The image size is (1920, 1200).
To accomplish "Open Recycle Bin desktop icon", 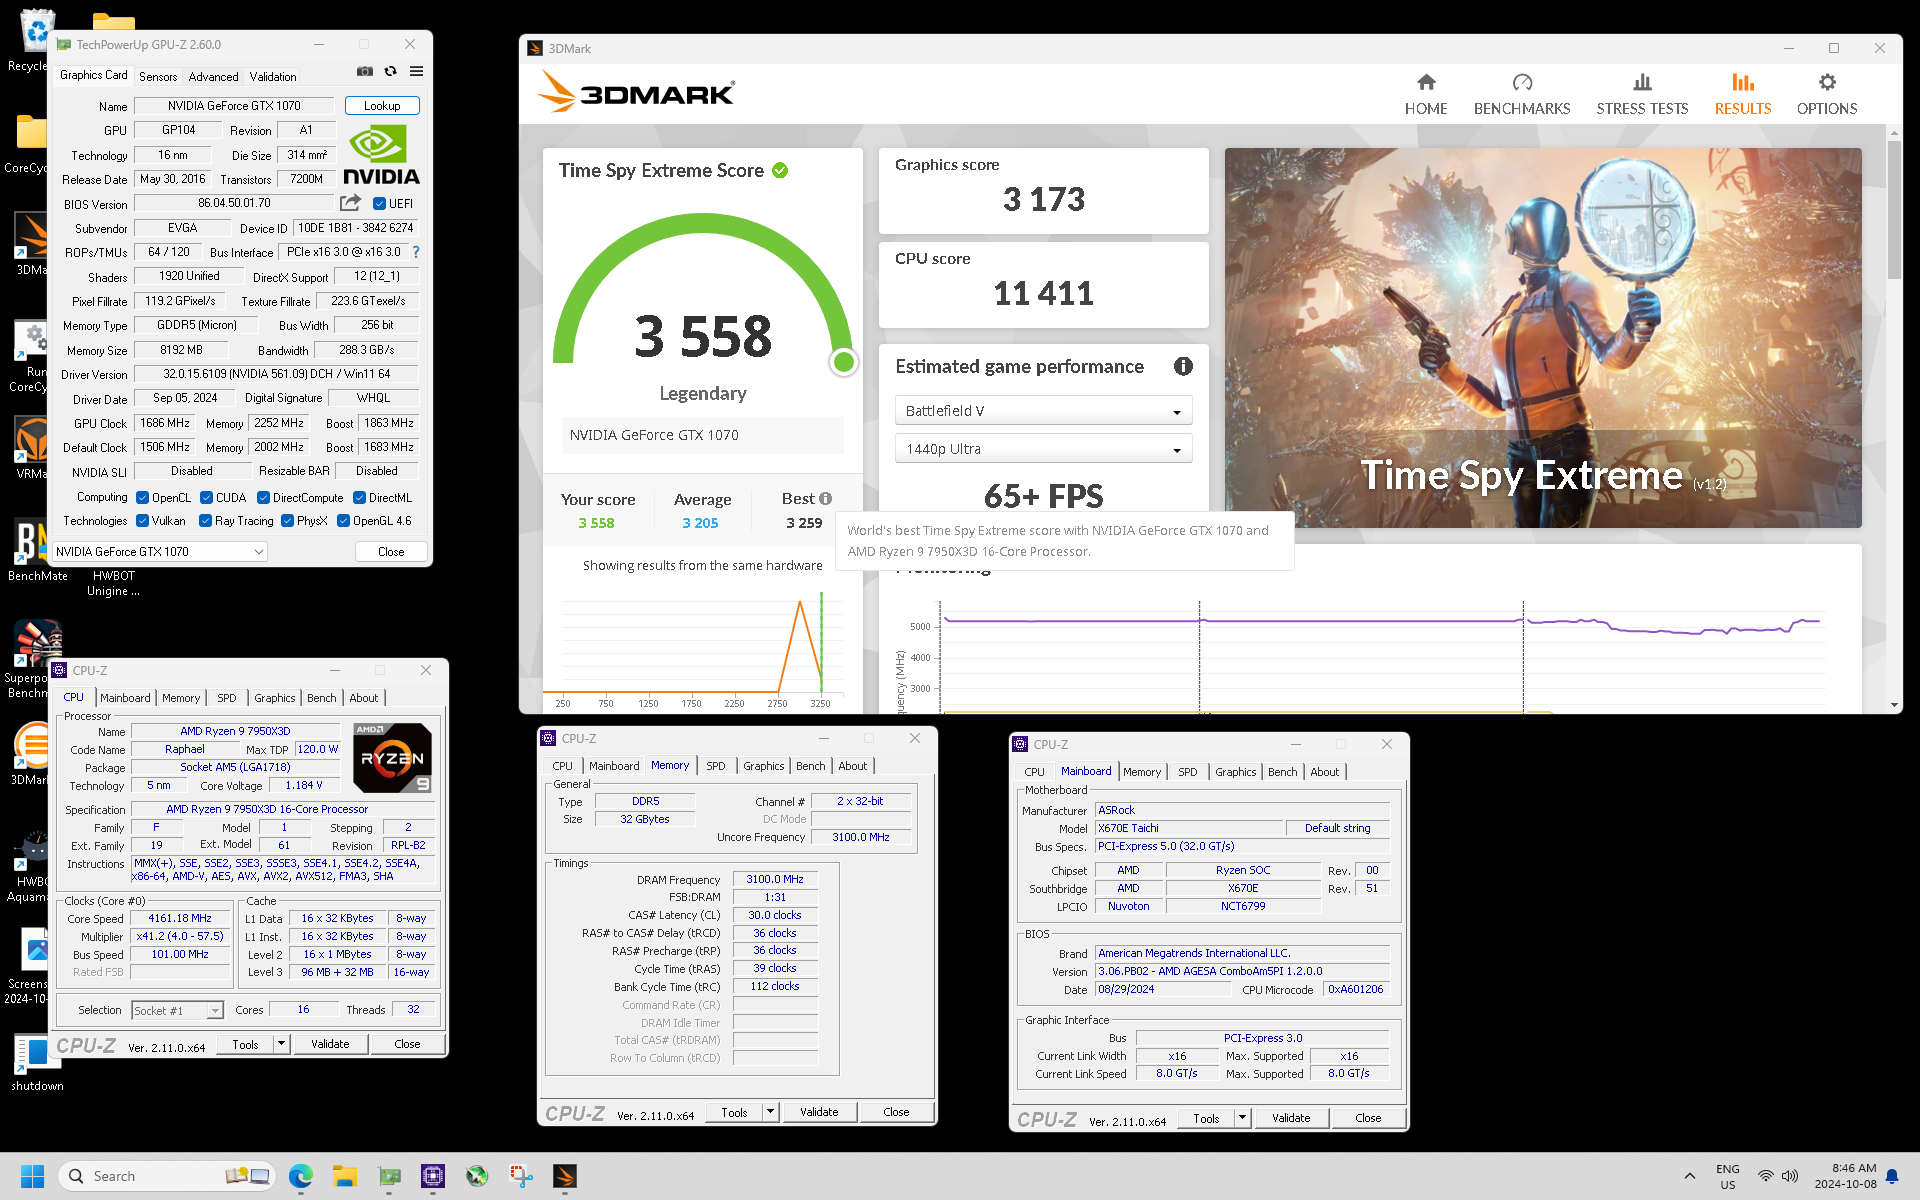I will point(33,42).
